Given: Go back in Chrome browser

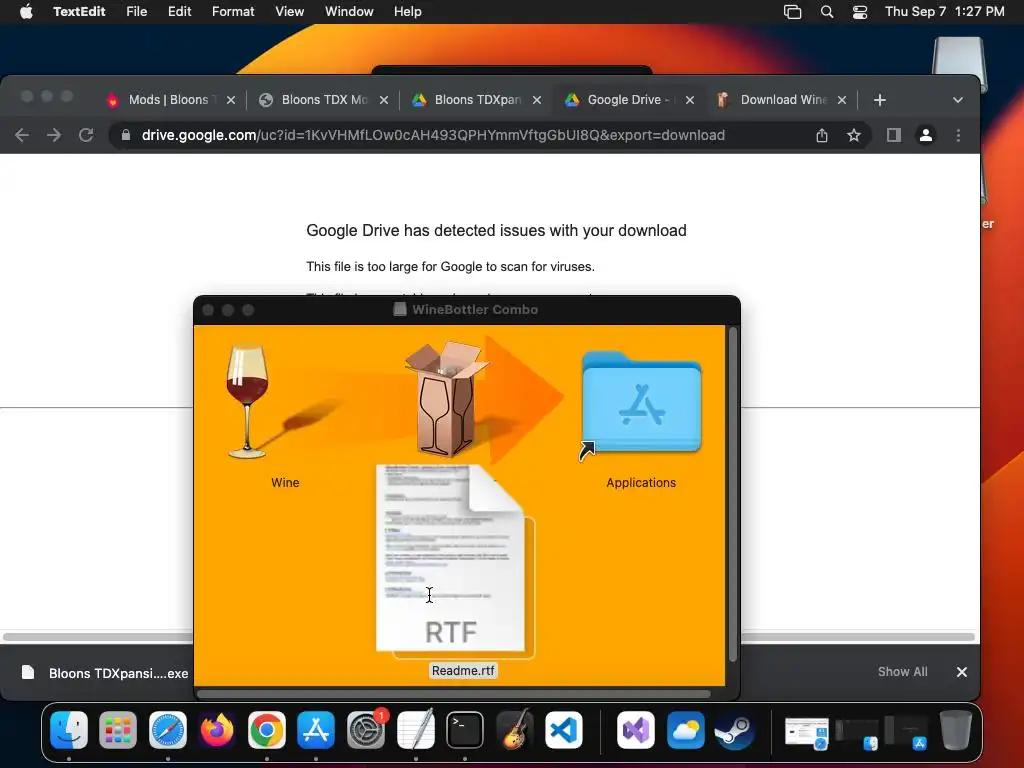Looking at the screenshot, I should pyautogui.click(x=22, y=135).
